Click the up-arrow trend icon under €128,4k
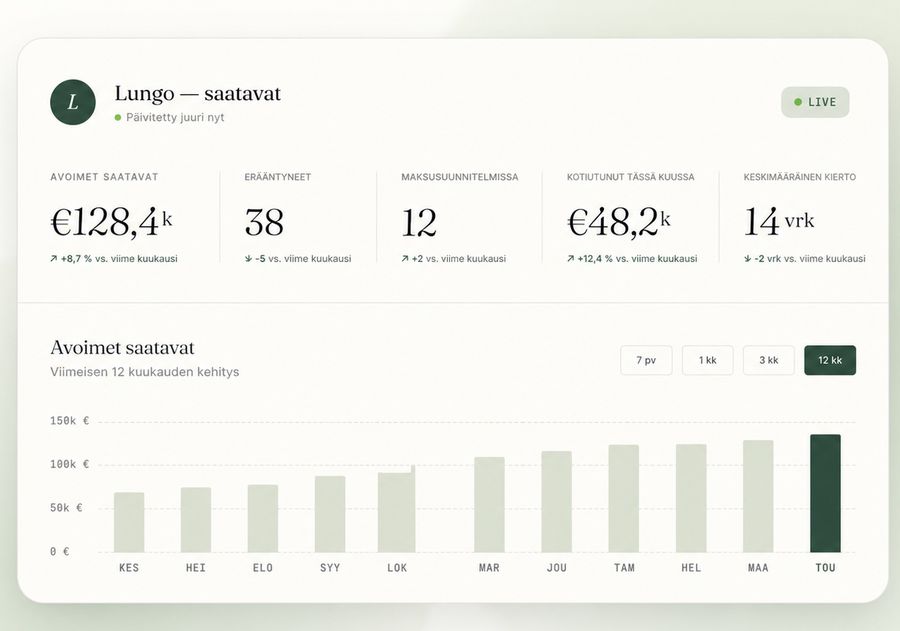Viewport: 900px width, 631px height. point(53,259)
